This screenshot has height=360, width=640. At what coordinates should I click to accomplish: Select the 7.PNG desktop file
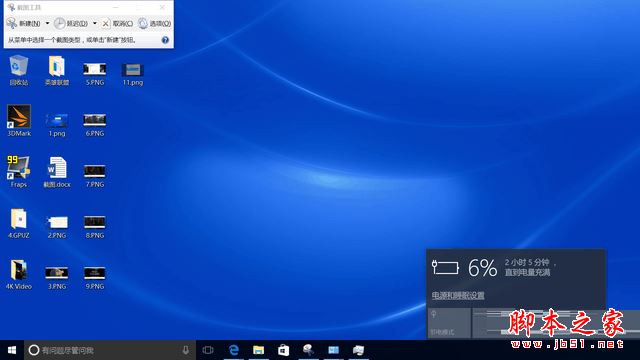95,176
